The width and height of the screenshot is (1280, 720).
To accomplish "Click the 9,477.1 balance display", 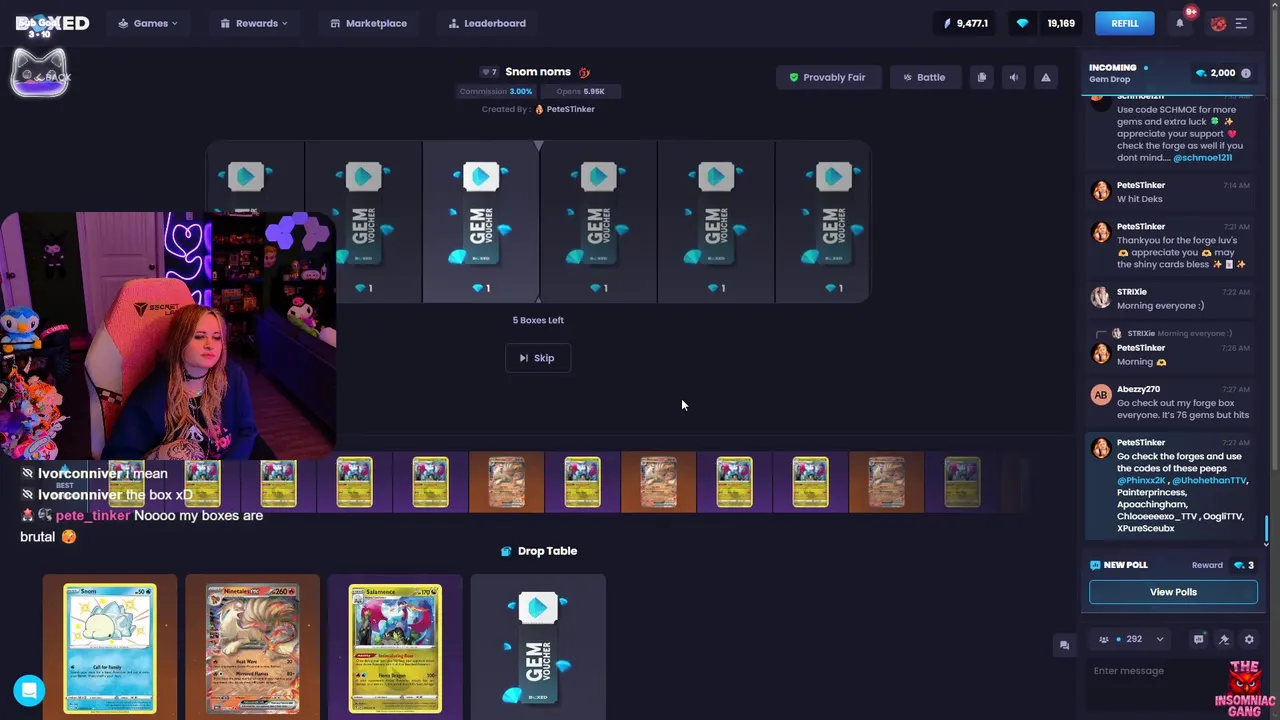I will (966, 23).
